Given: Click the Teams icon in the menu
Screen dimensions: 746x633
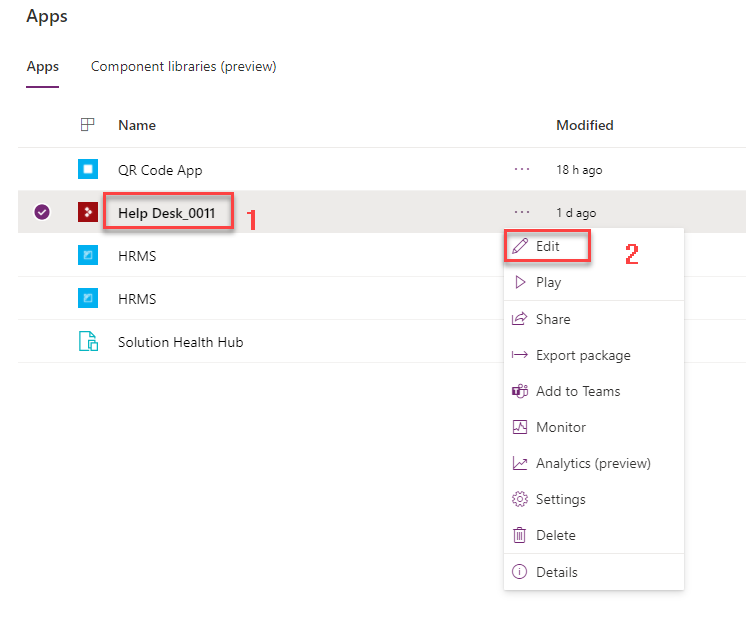Looking at the screenshot, I should point(520,392).
